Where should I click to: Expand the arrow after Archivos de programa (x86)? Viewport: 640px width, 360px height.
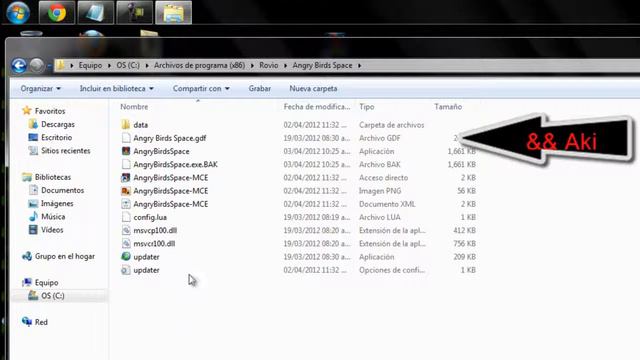point(252,65)
